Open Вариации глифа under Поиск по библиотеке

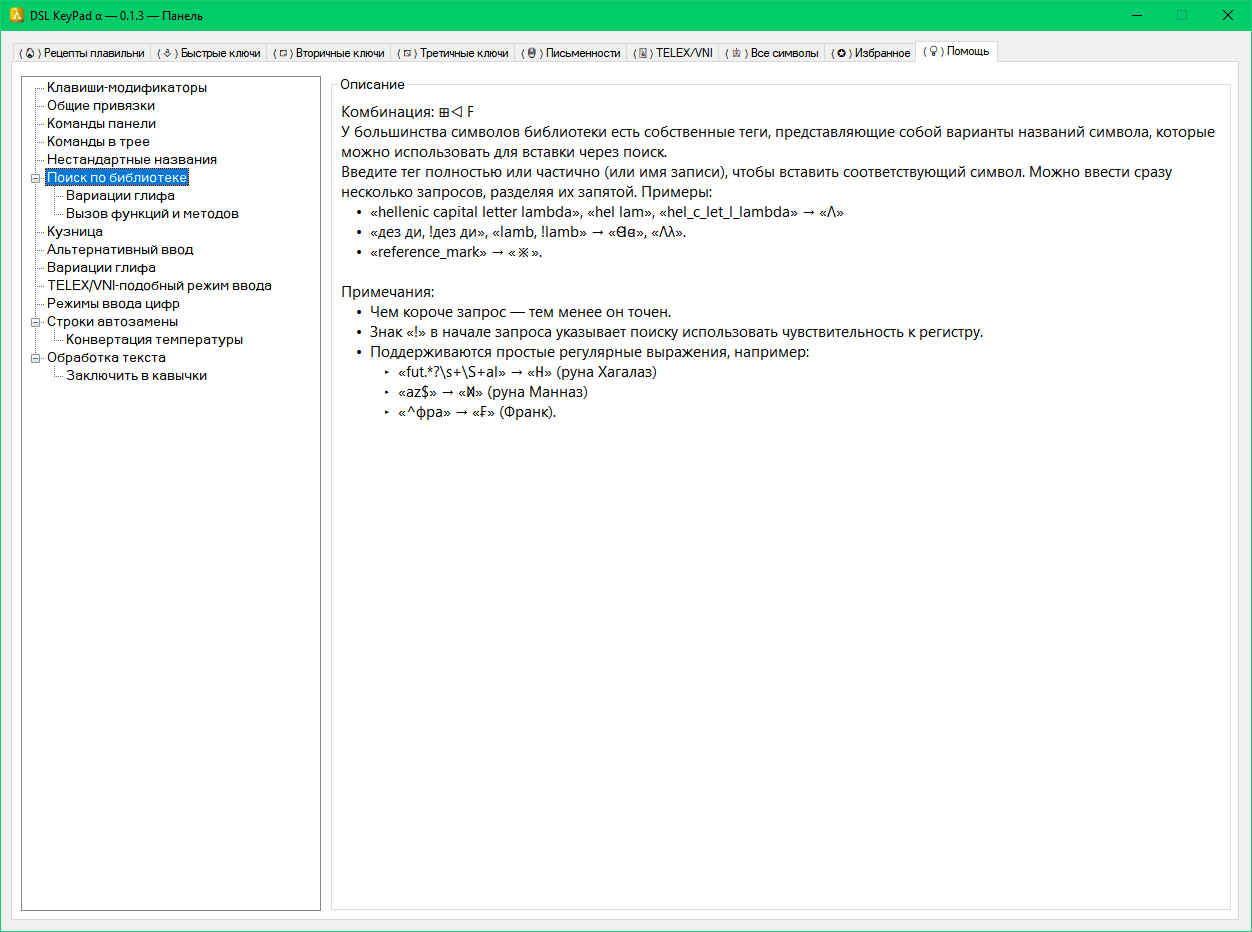point(120,196)
